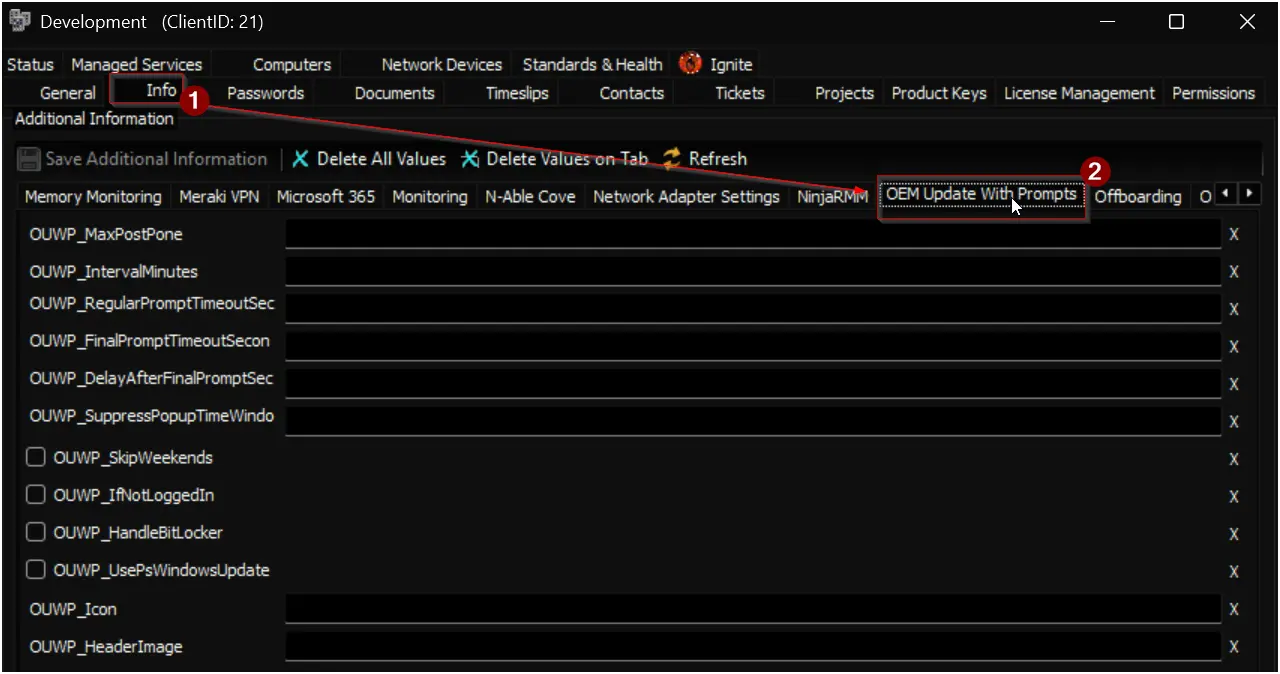Image resolution: width=1280 pixels, height=674 pixels.
Task: Open the Permissions tab
Action: coord(1214,93)
